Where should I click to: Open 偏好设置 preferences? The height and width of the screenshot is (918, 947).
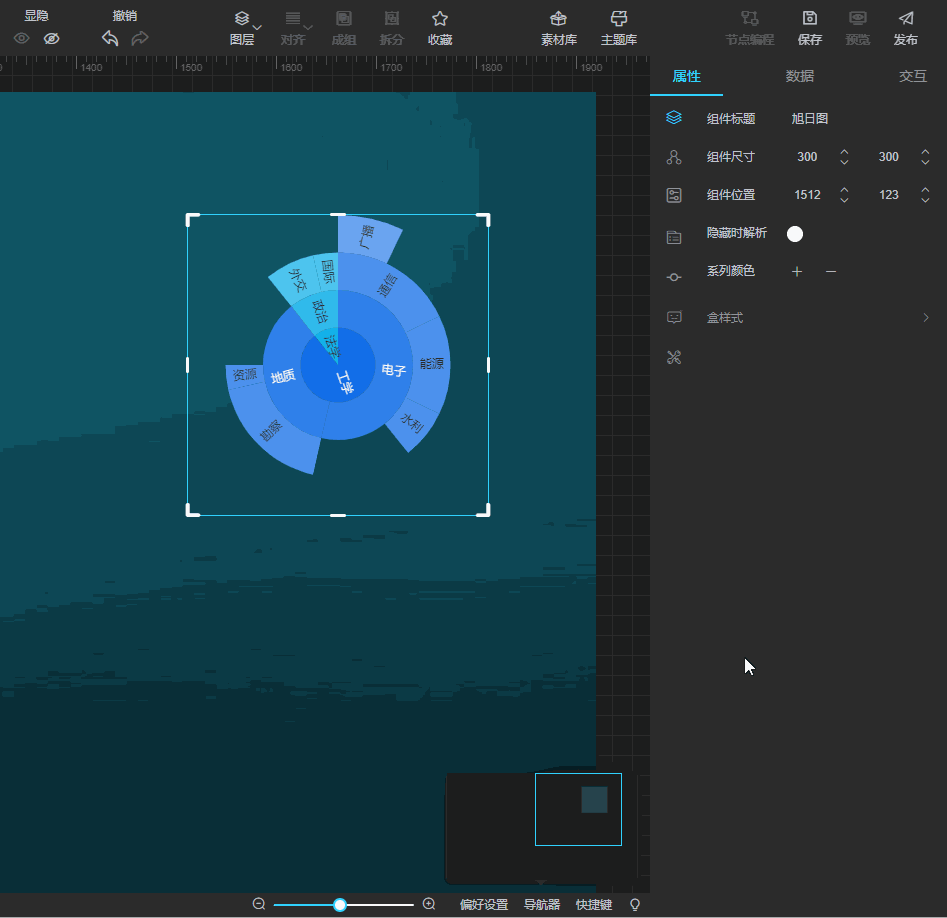click(484, 905)
